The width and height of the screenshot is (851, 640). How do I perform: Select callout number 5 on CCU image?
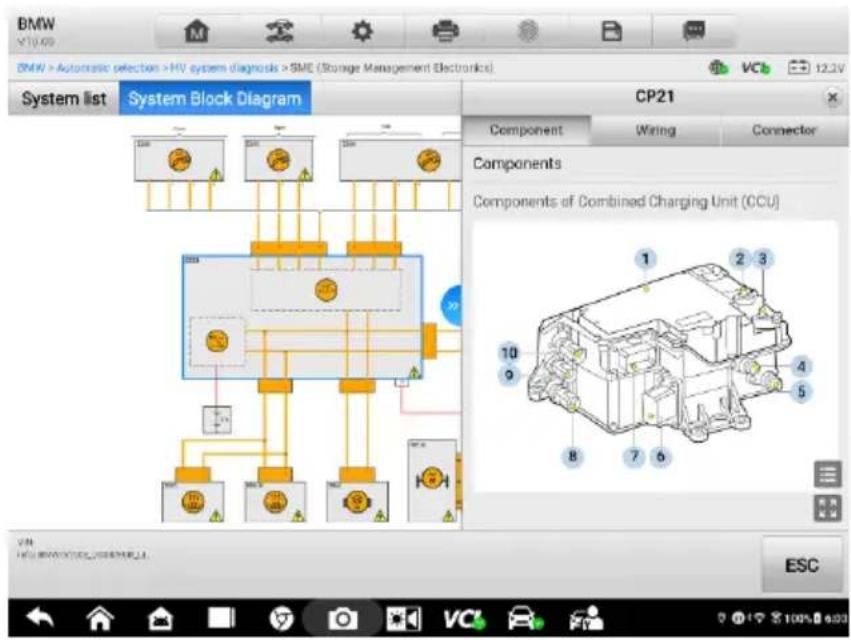tap(801, 391)
